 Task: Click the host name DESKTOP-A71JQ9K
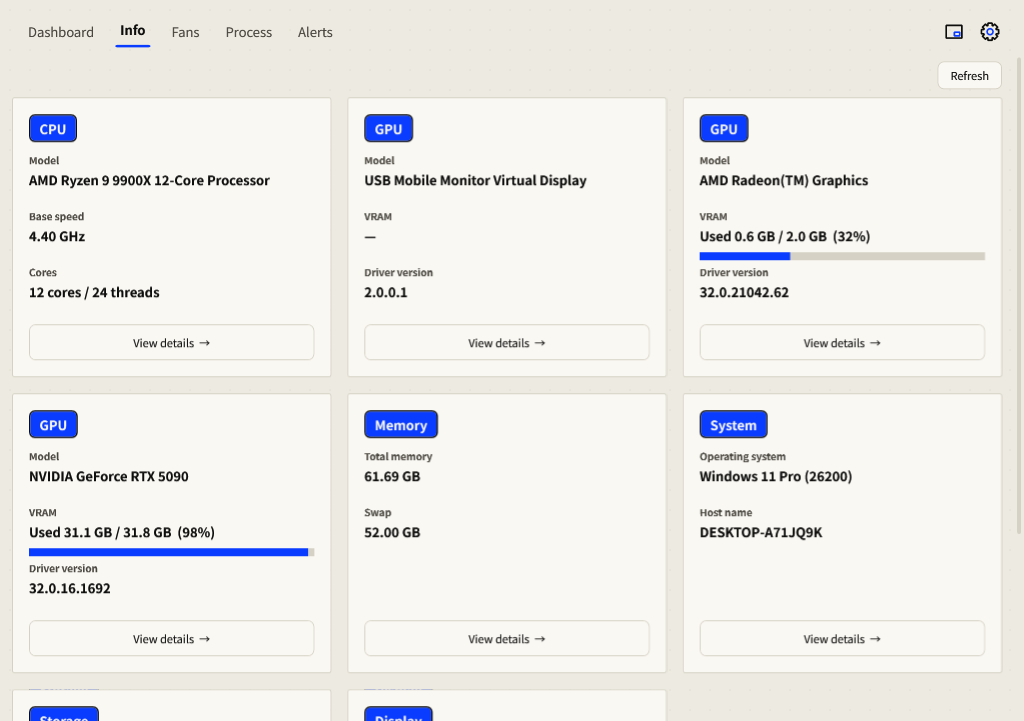point(761,532)
